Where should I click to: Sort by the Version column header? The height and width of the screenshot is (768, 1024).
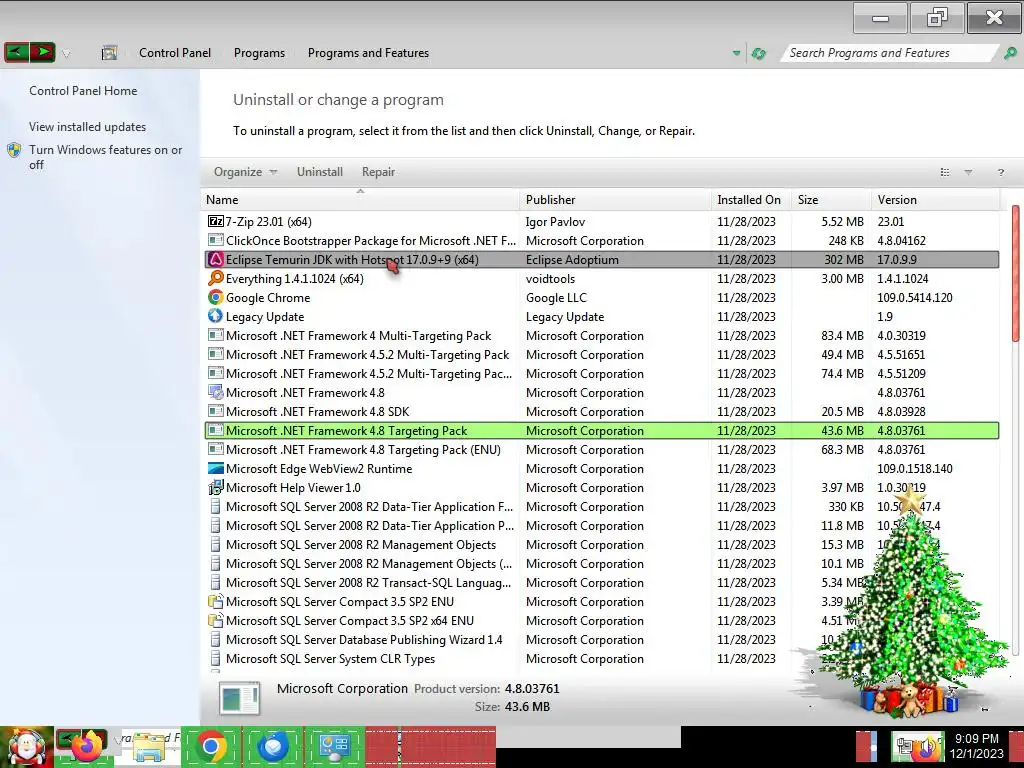pyautogui.click(x=936, y=200)
